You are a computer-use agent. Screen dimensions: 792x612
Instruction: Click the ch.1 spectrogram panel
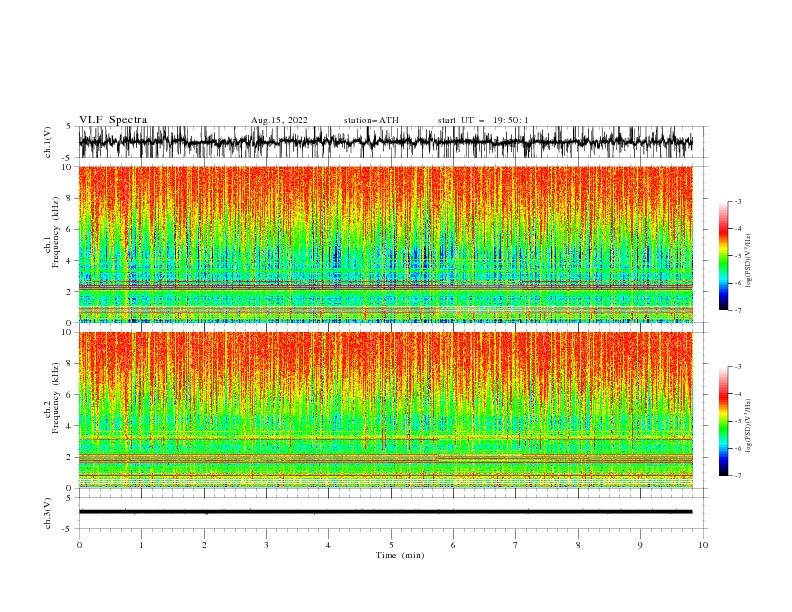pos(385,244)
